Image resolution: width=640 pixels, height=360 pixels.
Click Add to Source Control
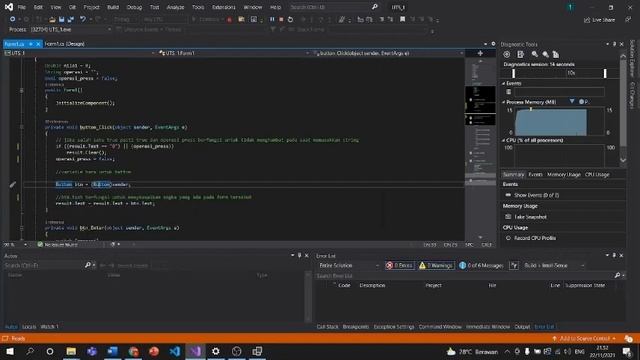pyautogui.click(x=584, y=338)
